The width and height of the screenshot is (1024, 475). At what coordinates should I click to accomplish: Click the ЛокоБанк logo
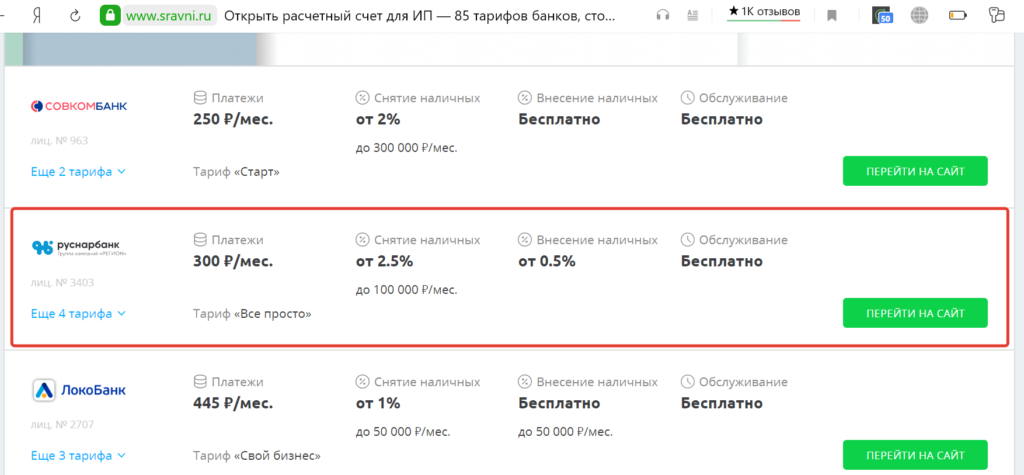79,391
